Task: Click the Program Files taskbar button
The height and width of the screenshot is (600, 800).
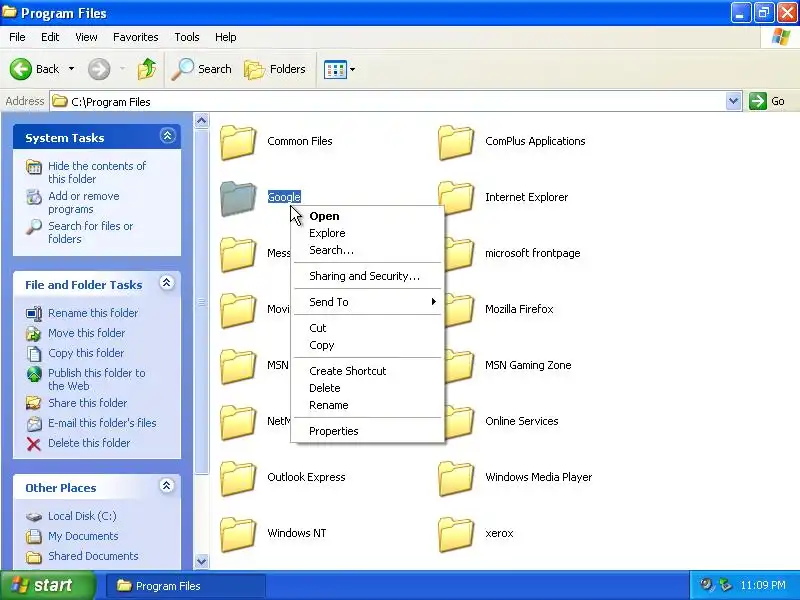Action: click(x=185, y=586)
